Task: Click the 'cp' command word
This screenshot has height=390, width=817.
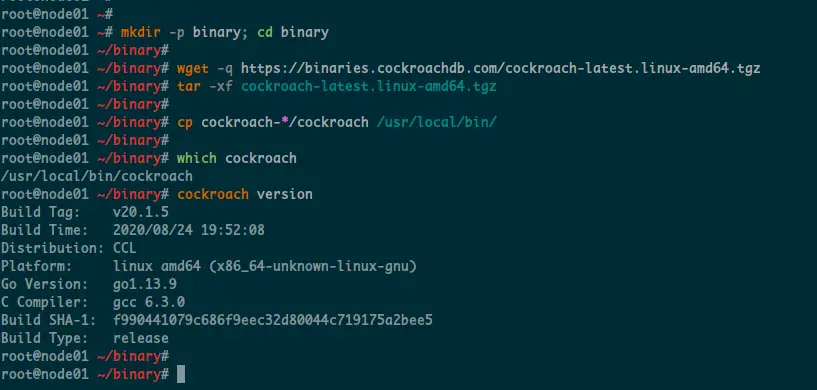Action: click(x=185, y=123)
